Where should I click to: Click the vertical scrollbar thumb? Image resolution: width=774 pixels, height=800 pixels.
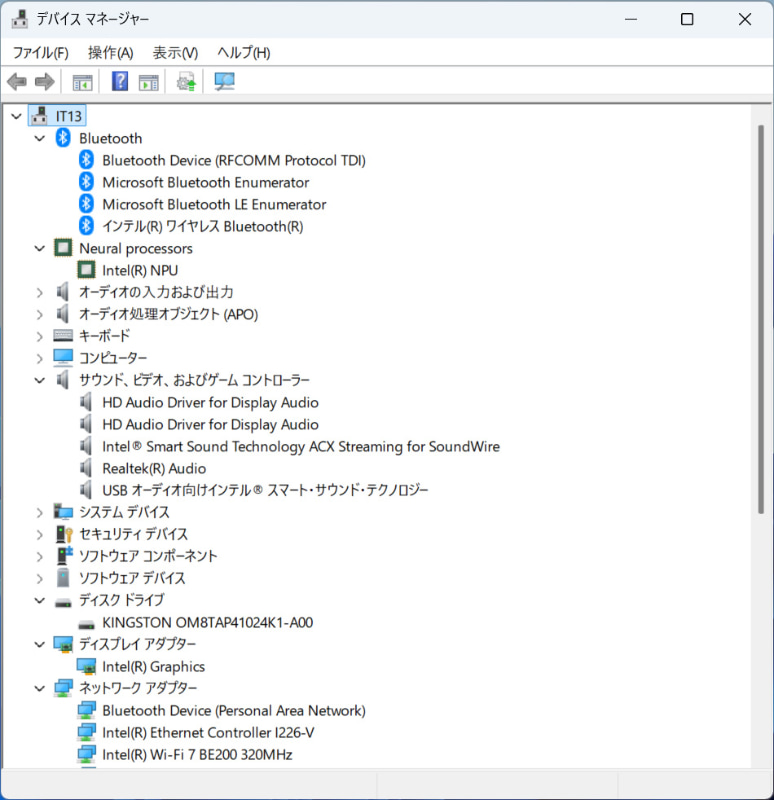click(x=761, y=319)
